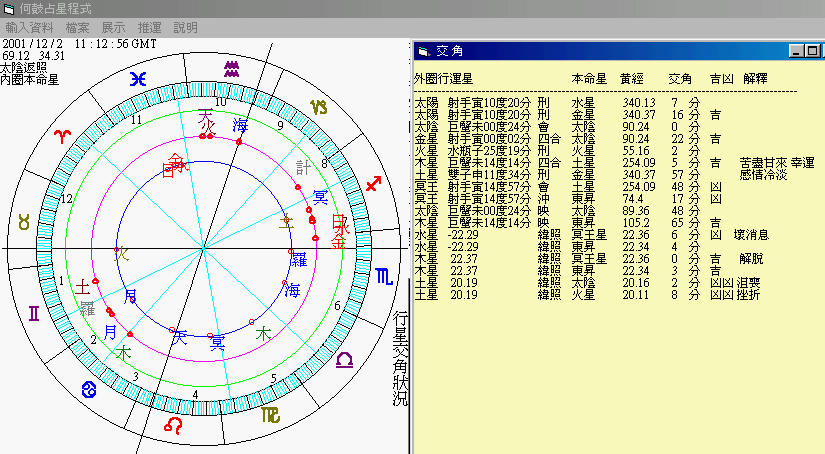
Task: Click the 吉凶 column header
Action: pos(722,79)
